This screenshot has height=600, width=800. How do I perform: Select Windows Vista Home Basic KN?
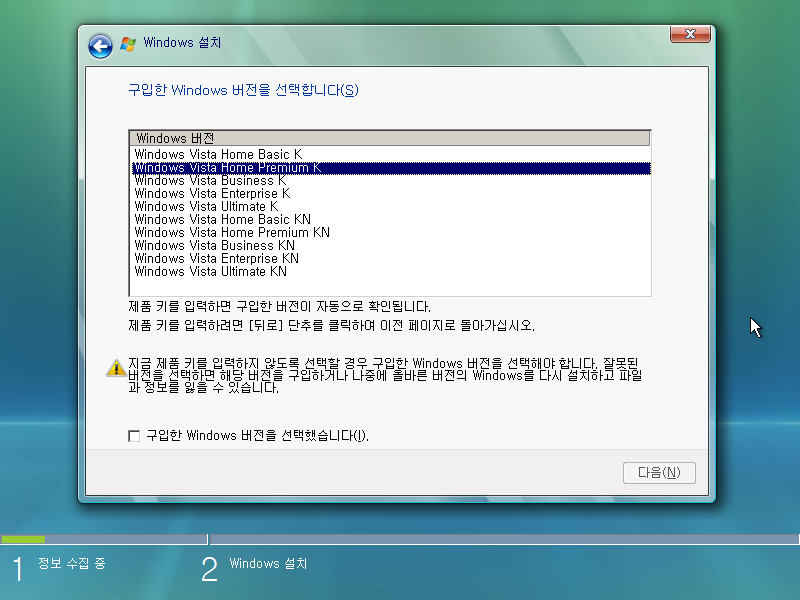pyautogui.click(x=391, y=219)
